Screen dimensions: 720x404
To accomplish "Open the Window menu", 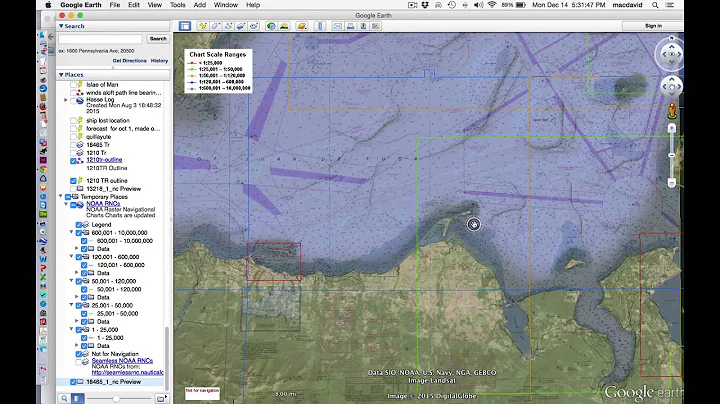I will pyautogui.click(x=226, y=5).
